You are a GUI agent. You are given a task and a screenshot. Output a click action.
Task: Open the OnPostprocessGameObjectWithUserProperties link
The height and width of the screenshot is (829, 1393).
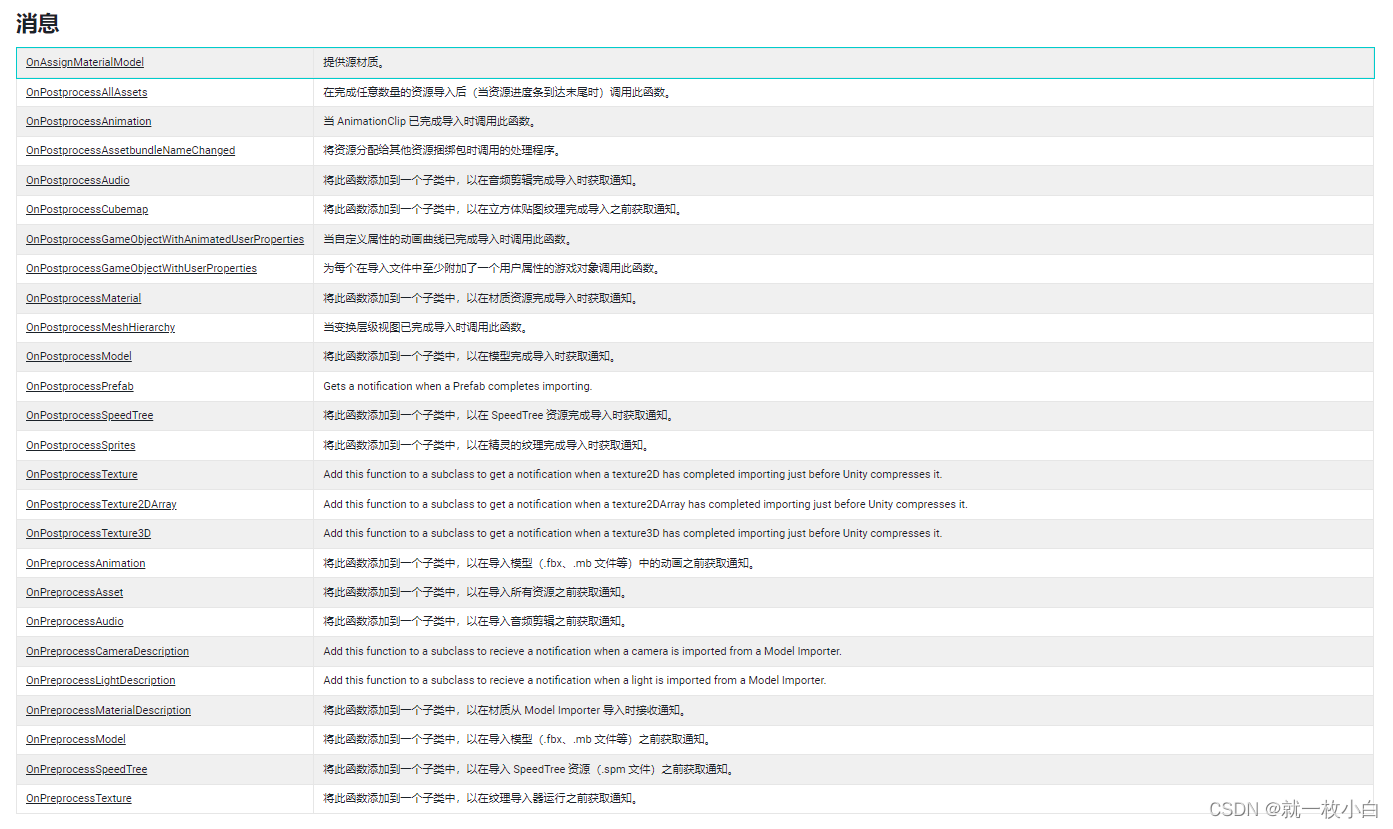[141, 268]
